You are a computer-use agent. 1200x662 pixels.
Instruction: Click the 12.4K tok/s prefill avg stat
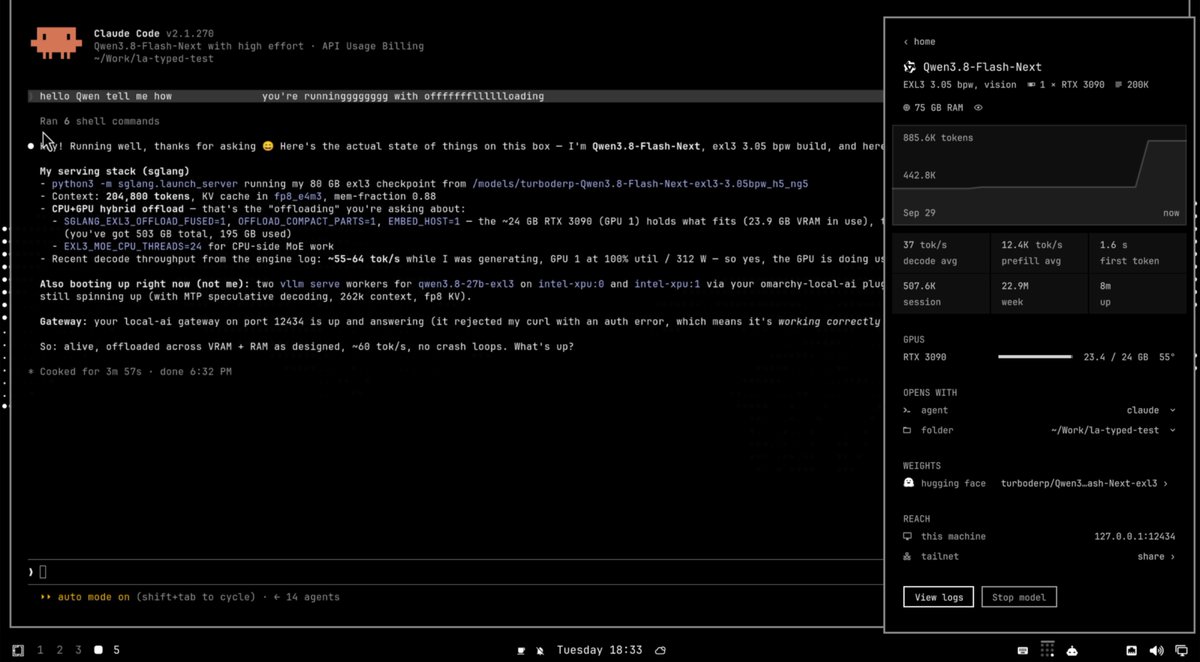(x=1039, y=252)
